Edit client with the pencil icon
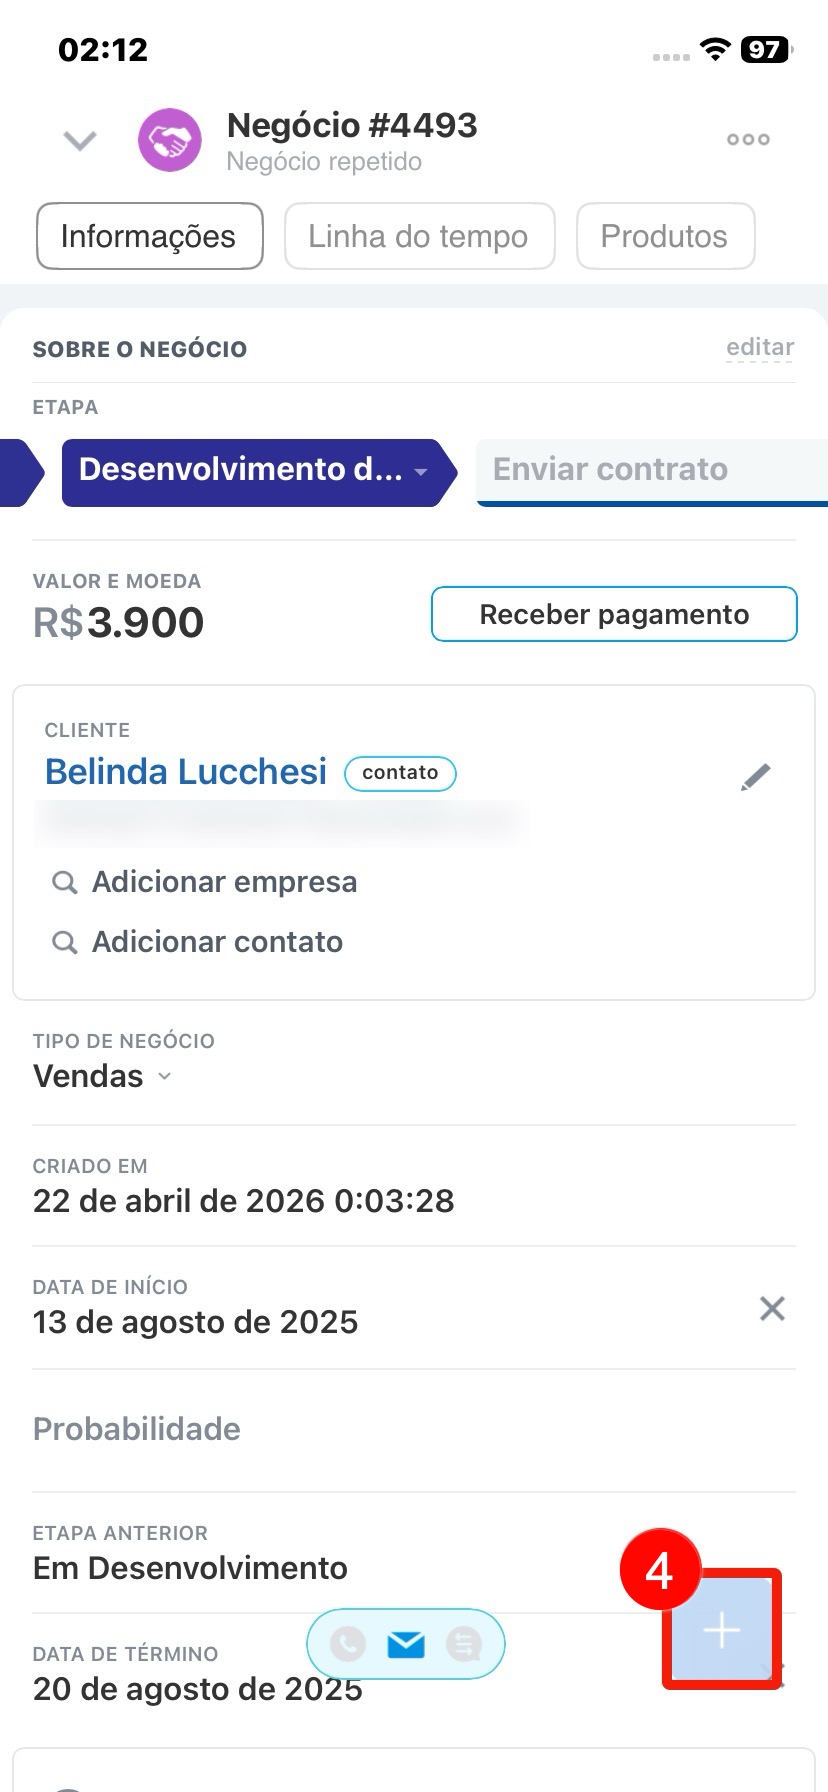 756,777
